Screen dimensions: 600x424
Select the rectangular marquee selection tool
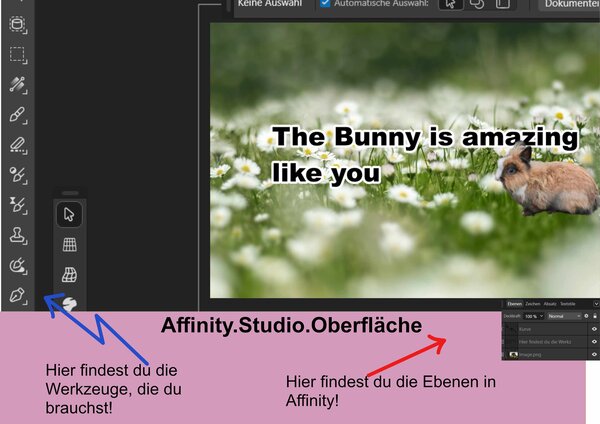(x=17, y=54)
